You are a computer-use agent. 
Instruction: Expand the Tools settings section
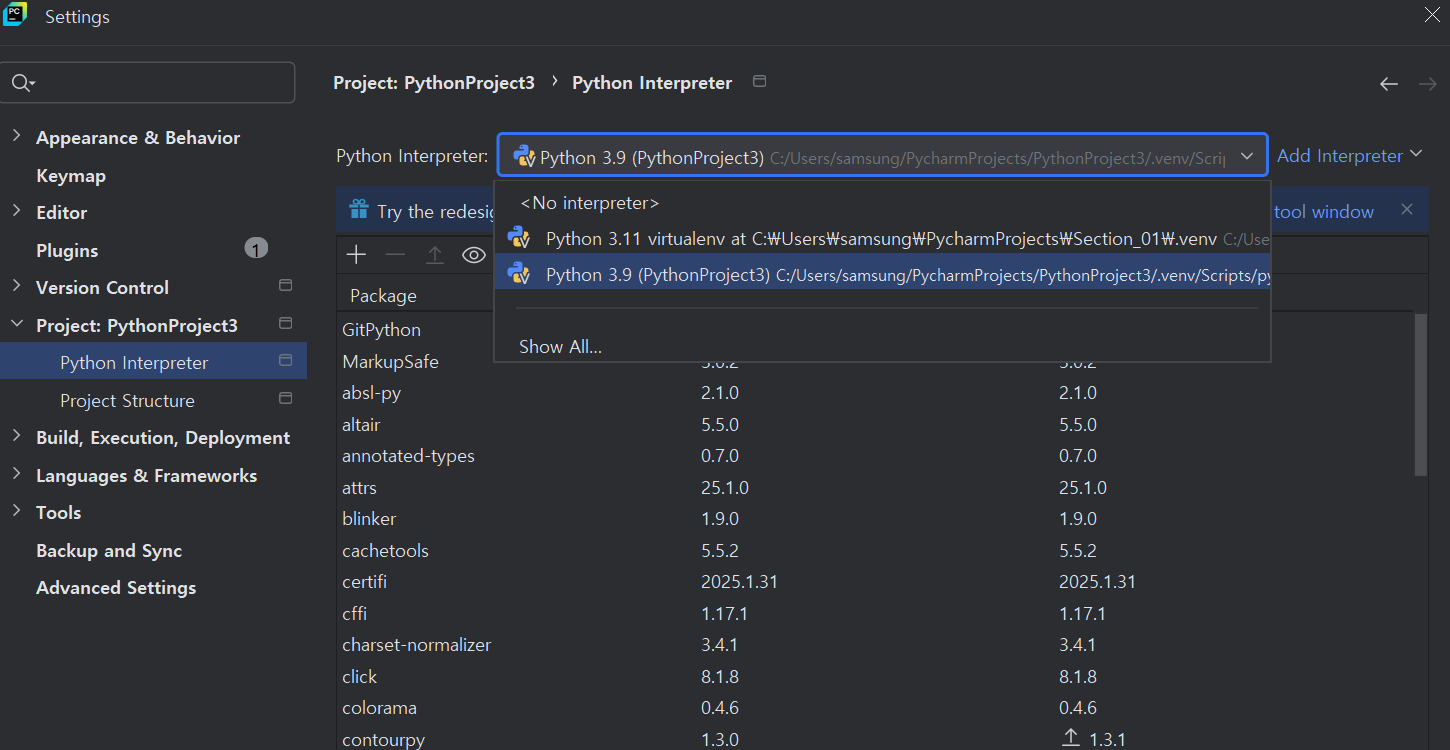tap(17, 511)
